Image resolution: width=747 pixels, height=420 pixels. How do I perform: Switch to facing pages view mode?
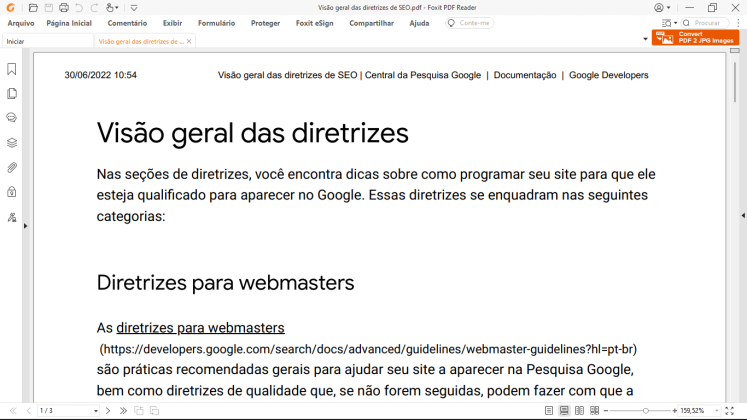click(579, 410)
